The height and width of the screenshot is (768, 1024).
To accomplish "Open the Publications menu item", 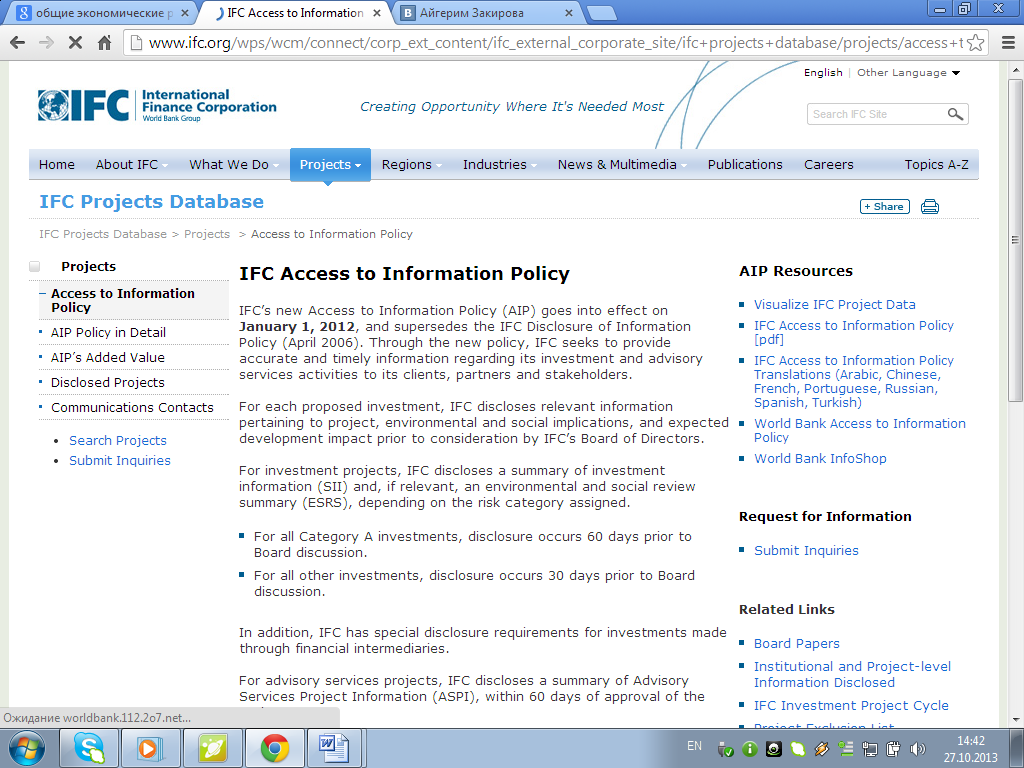I will (745, 165).
